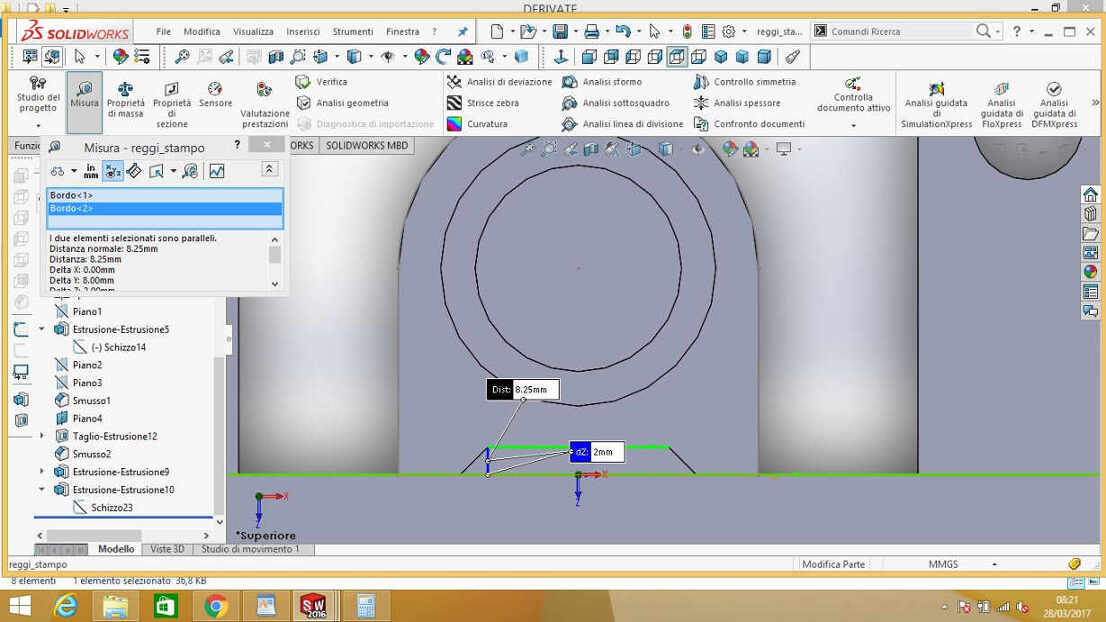Image resolution: width=1106 pixels, height=622 pixels.
Task: Toggle measurement history graph in Misura
Action: [x=217, y=171]
